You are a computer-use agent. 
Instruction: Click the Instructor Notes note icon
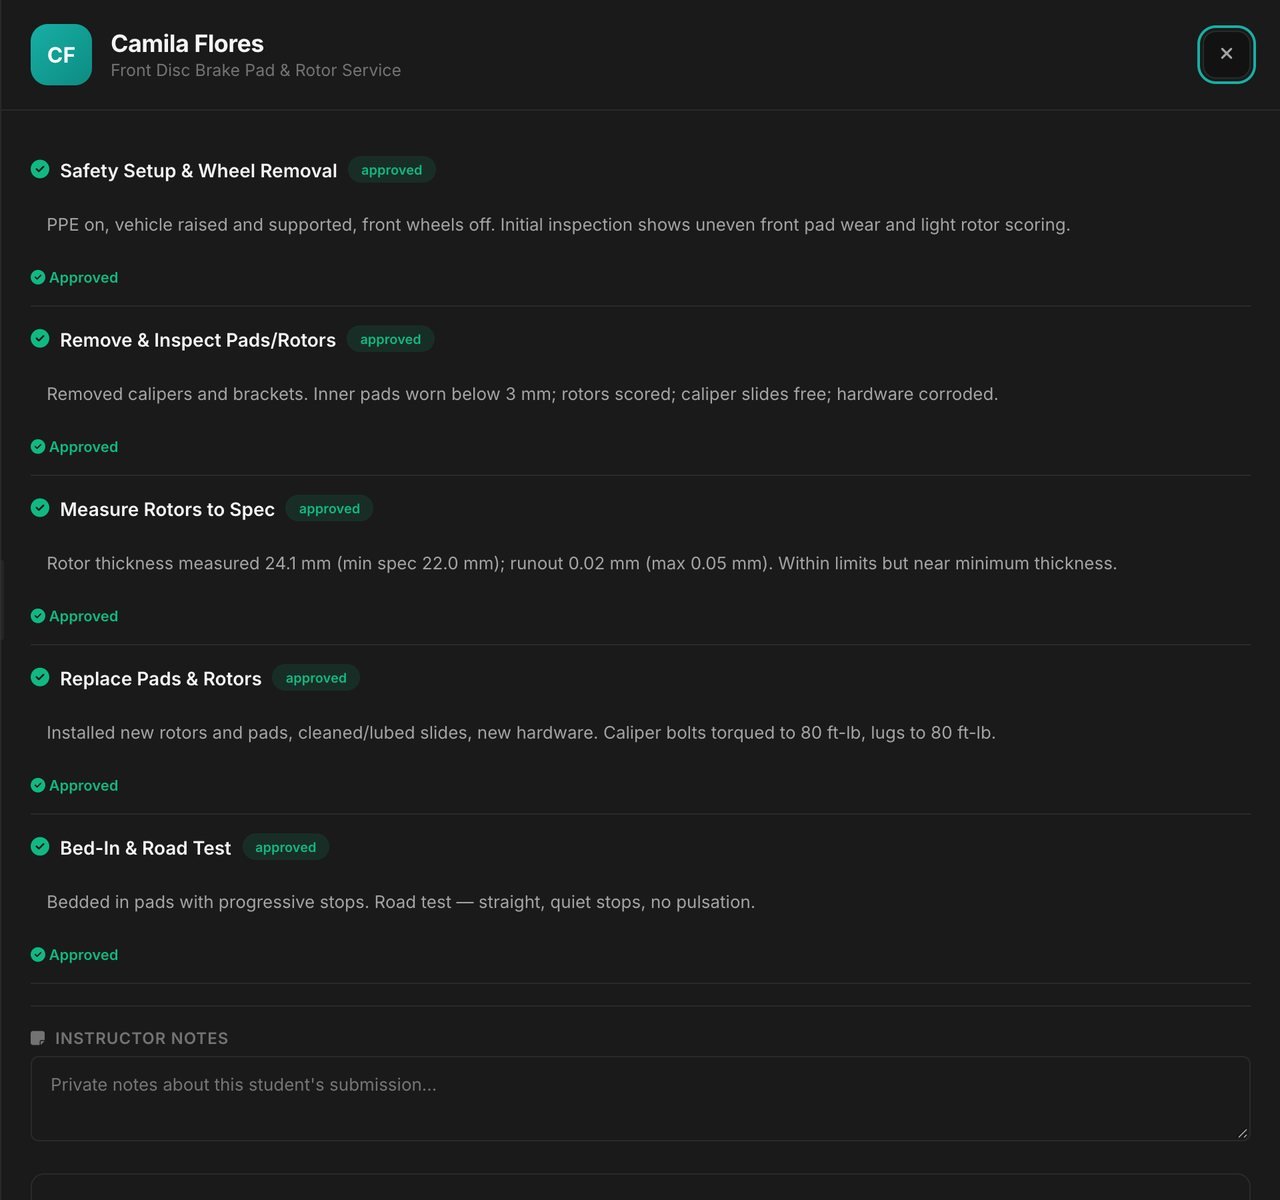[38, 1038]
